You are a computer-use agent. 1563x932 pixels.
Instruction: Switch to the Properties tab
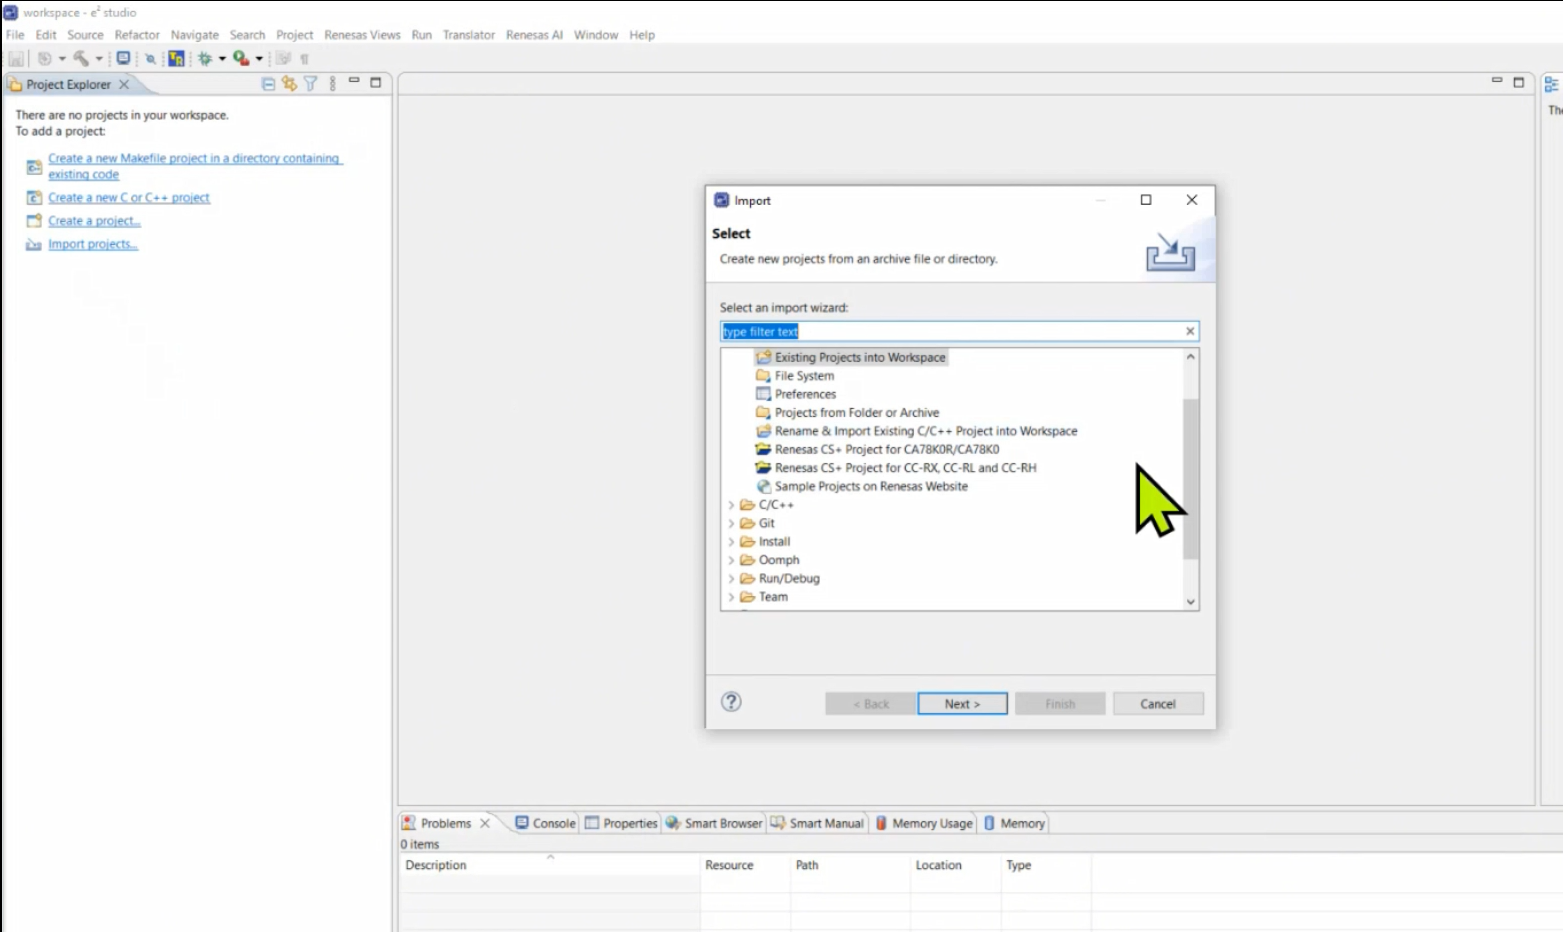(x=621, y=823)
